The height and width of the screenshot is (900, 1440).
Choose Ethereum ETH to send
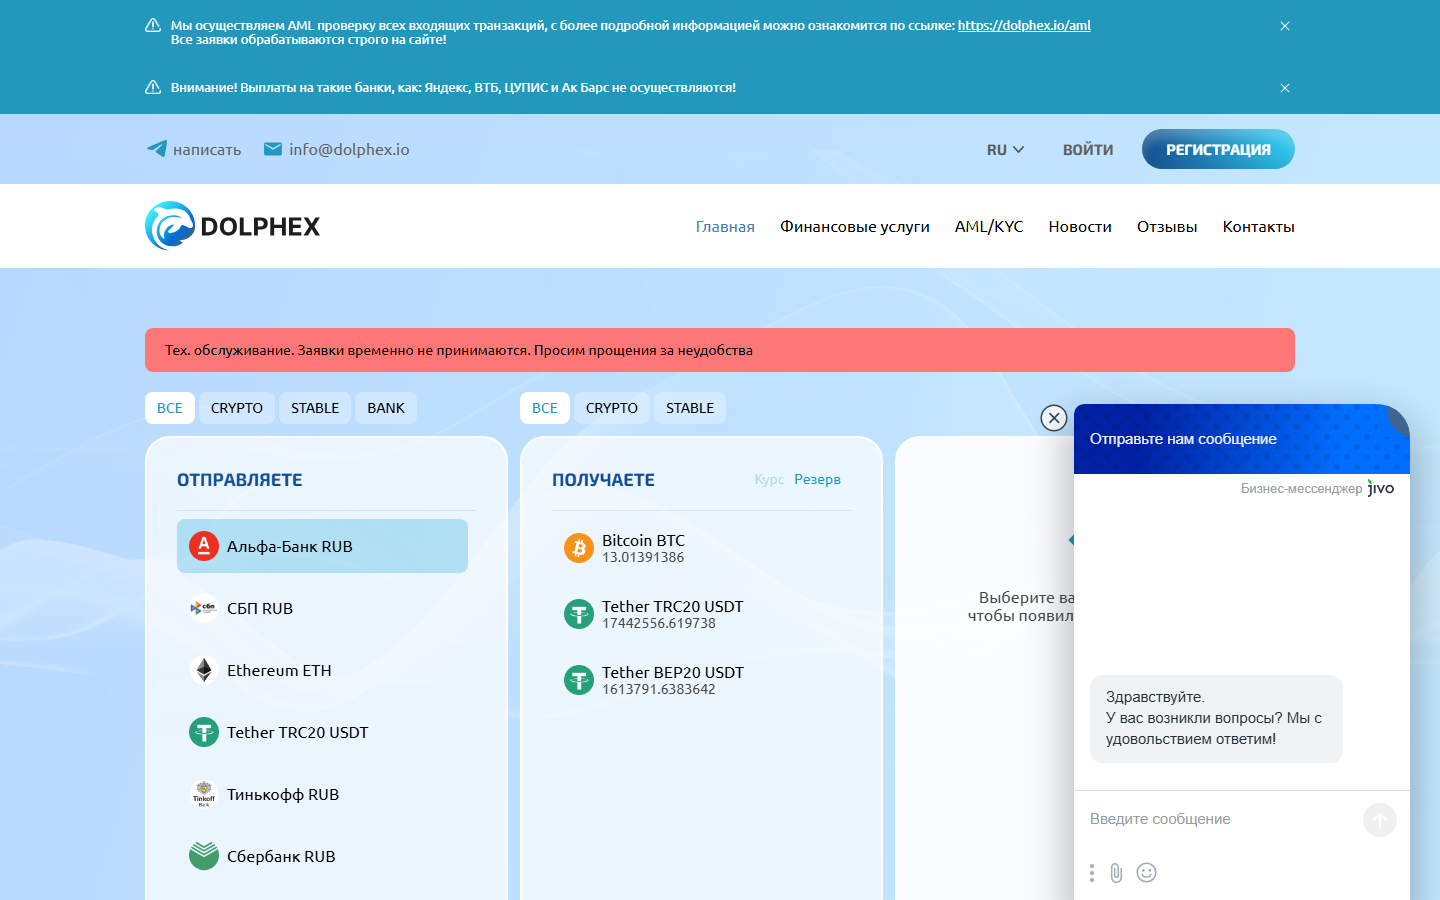[322, 670]
